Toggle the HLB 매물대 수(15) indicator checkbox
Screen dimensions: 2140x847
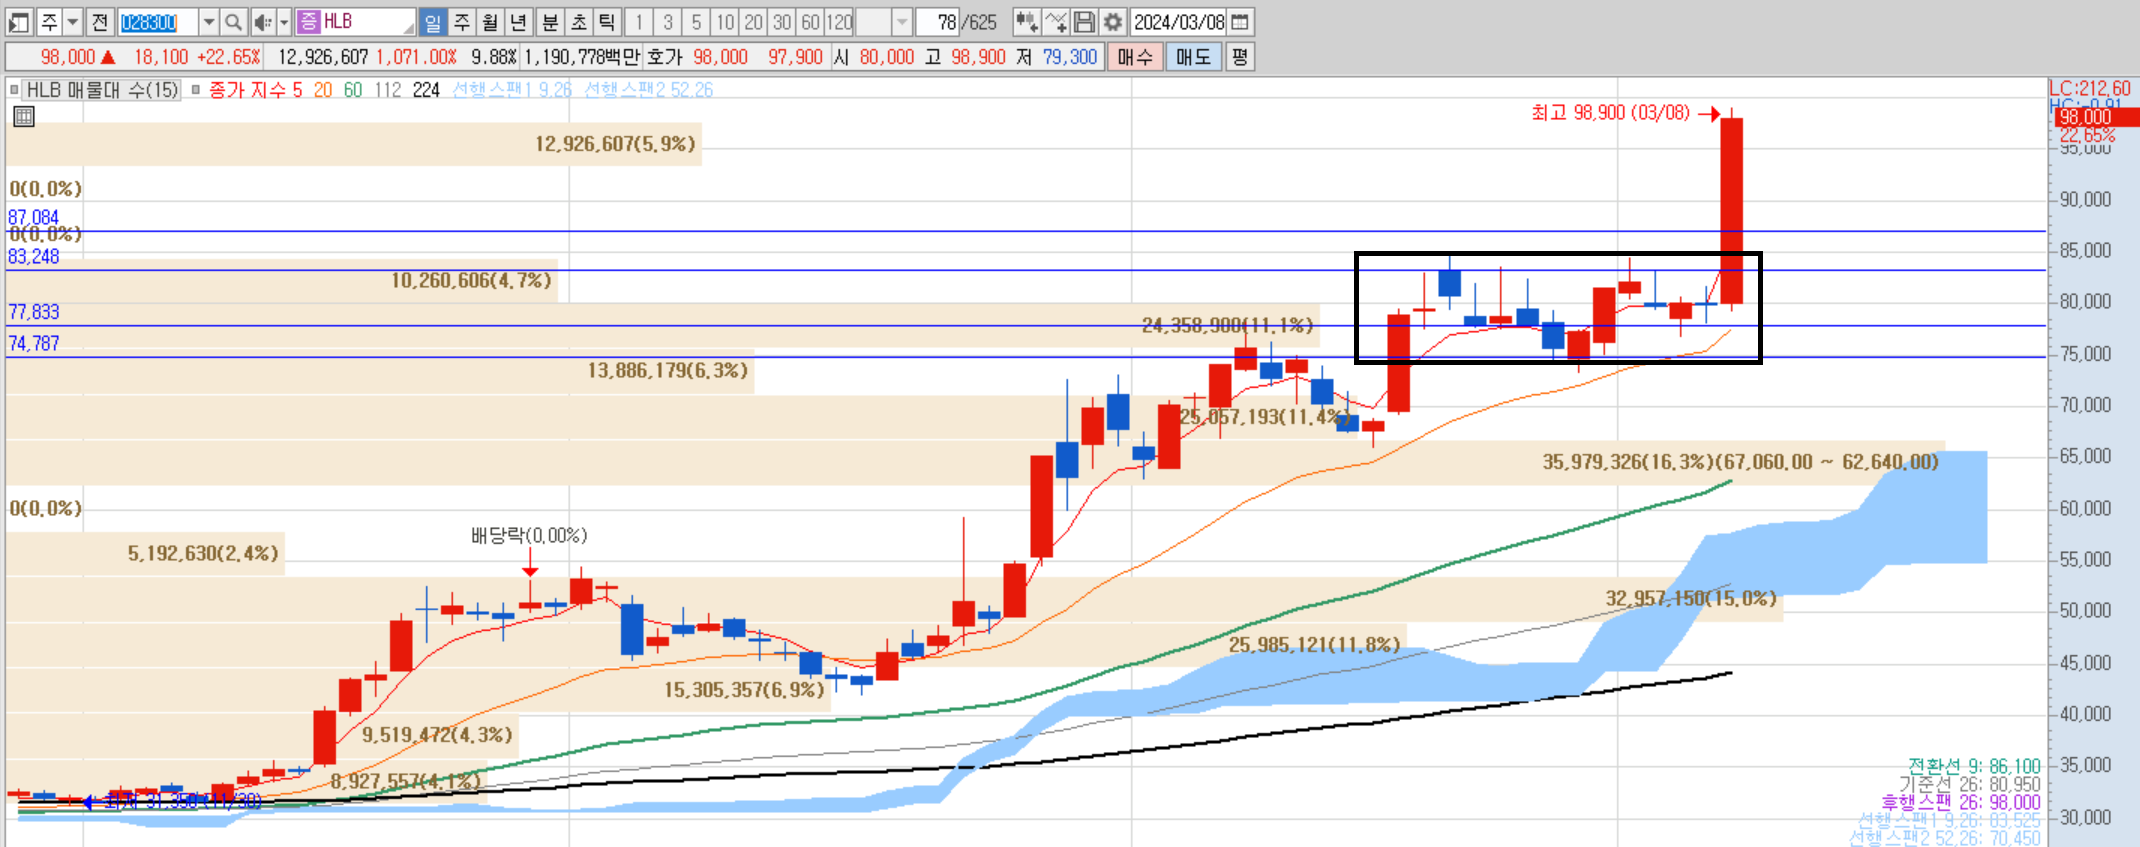[14, 90]
